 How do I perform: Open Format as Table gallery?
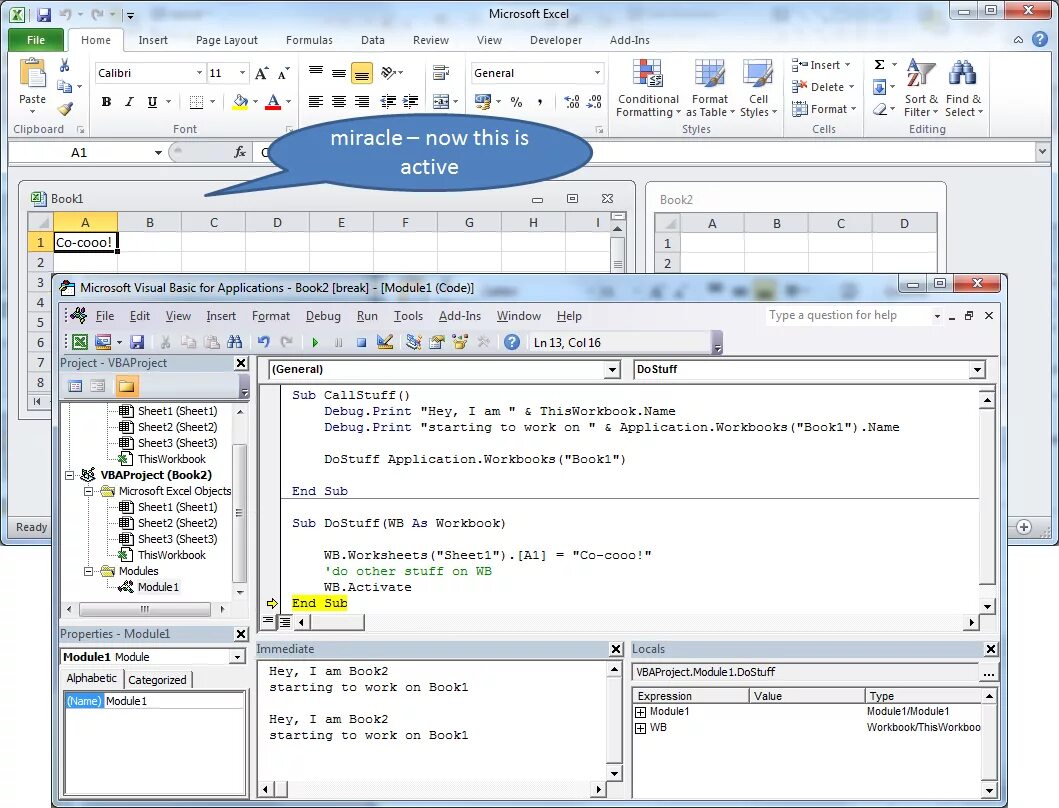[710, 89]
